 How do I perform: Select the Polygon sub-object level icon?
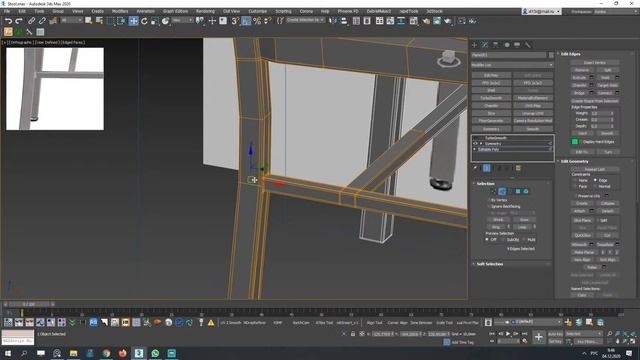pos(518,191)
